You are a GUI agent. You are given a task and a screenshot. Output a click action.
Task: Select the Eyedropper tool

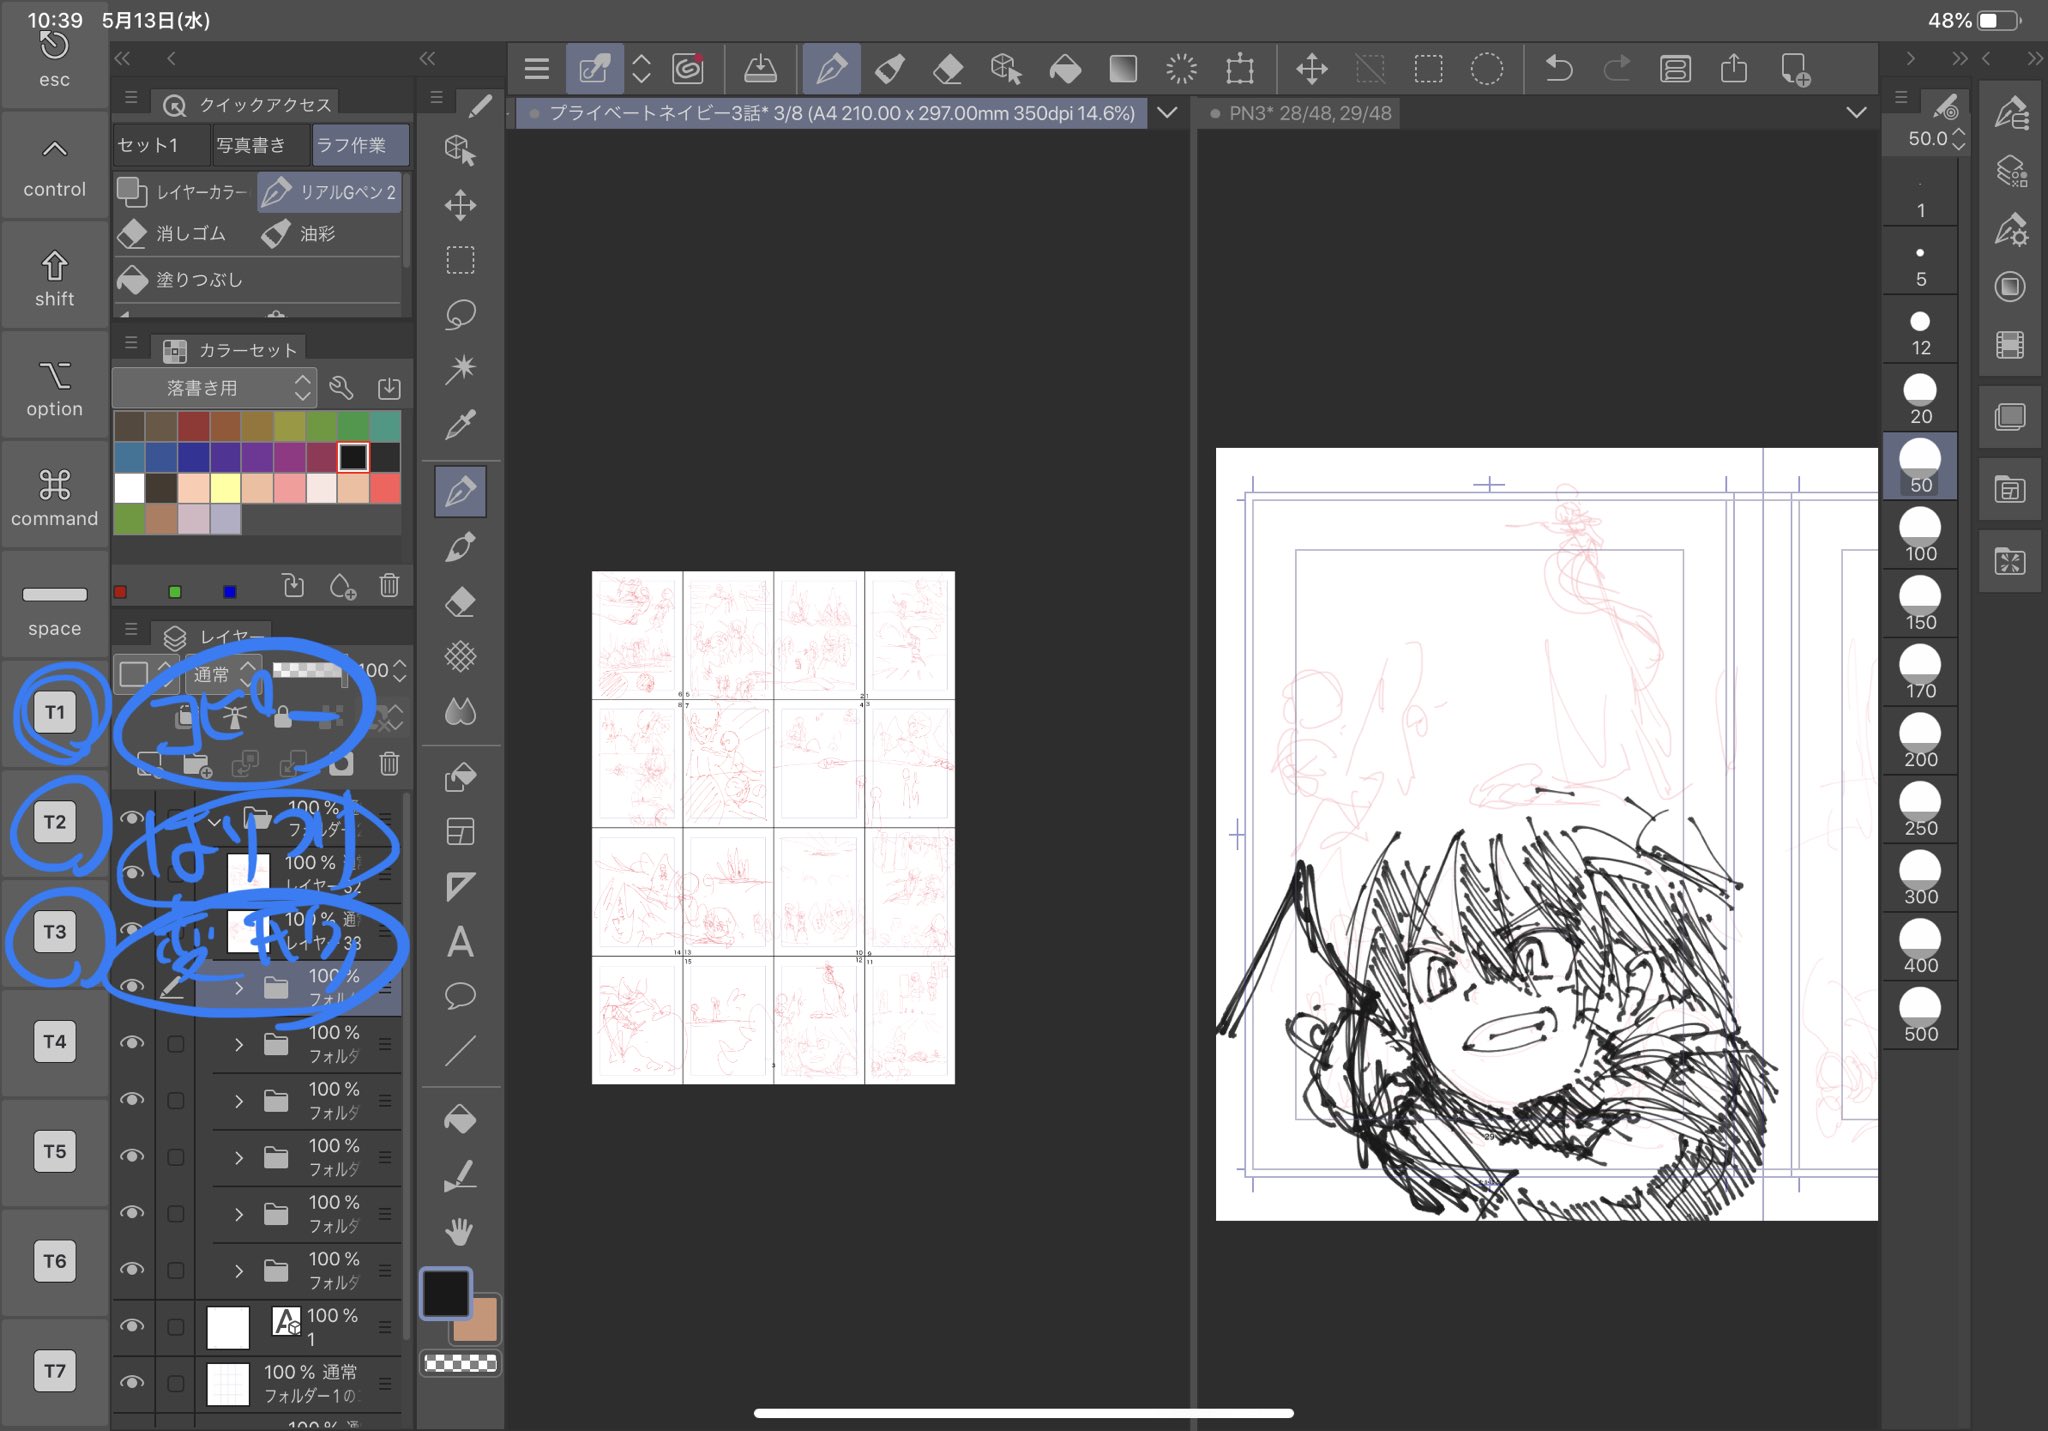point(460,424)
